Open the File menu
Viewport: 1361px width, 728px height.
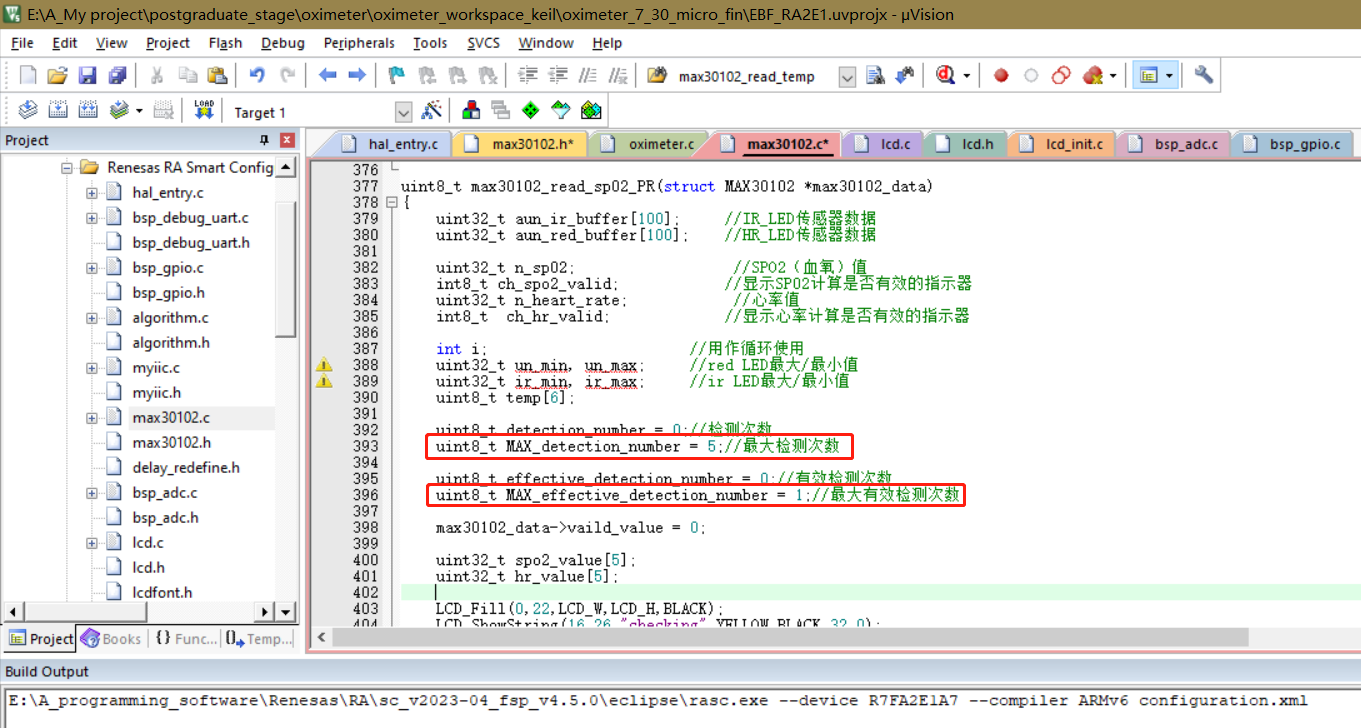22,43
